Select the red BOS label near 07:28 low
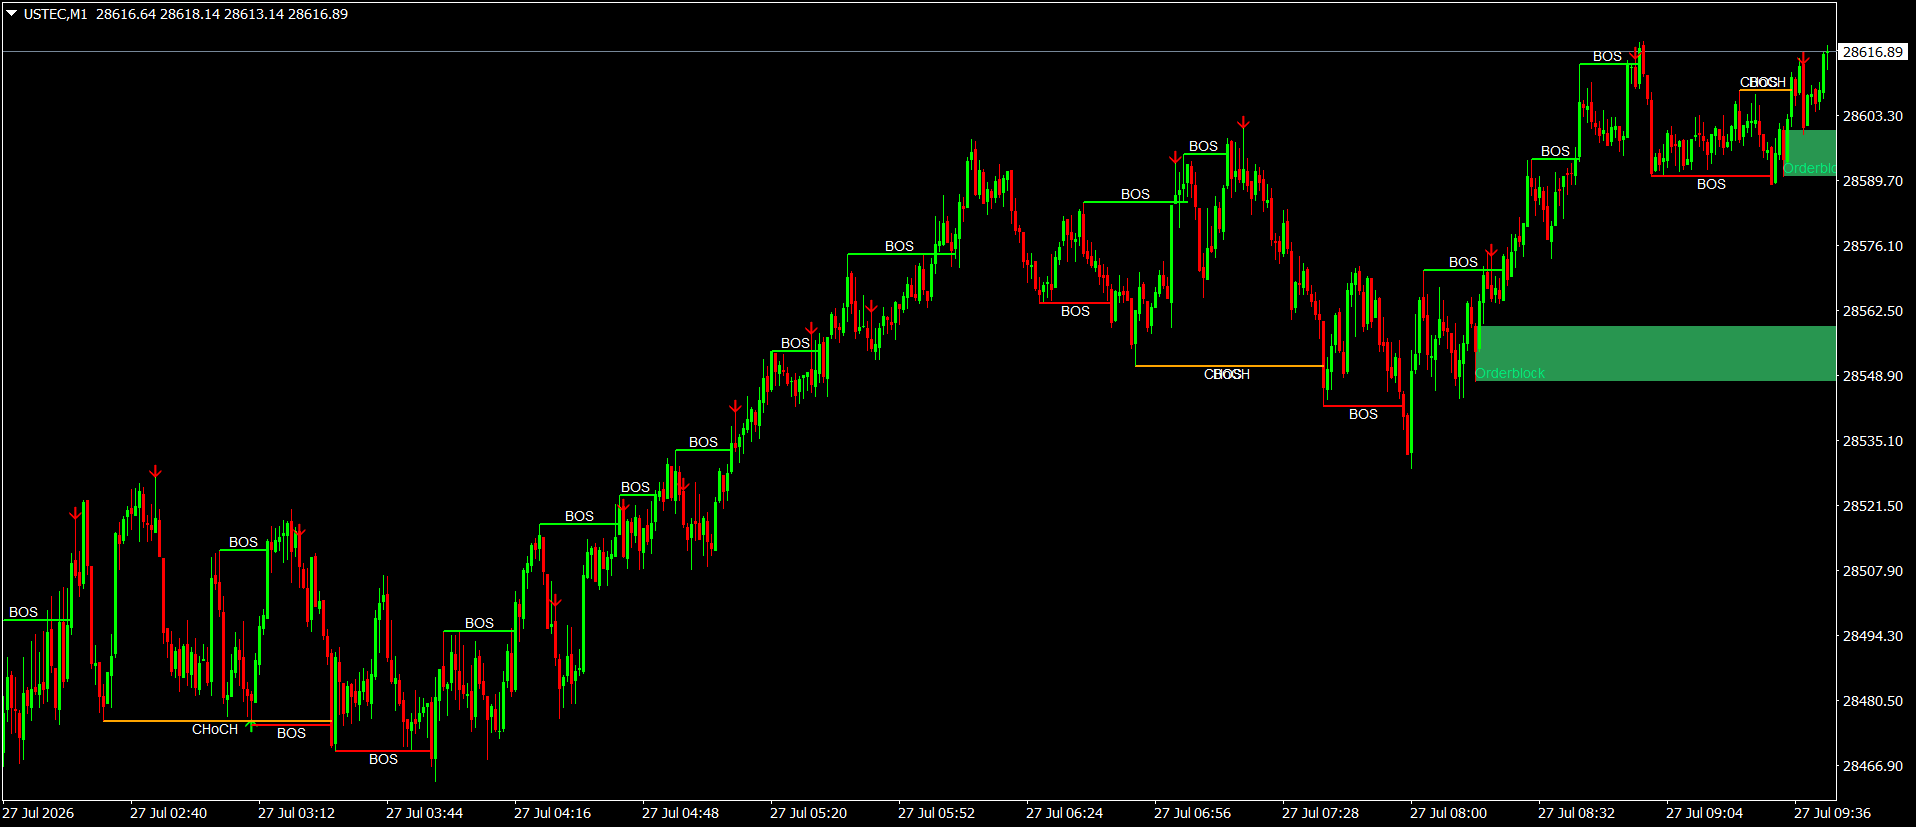The width and height of the screenshot is (1916, 827). [1363, 414]
